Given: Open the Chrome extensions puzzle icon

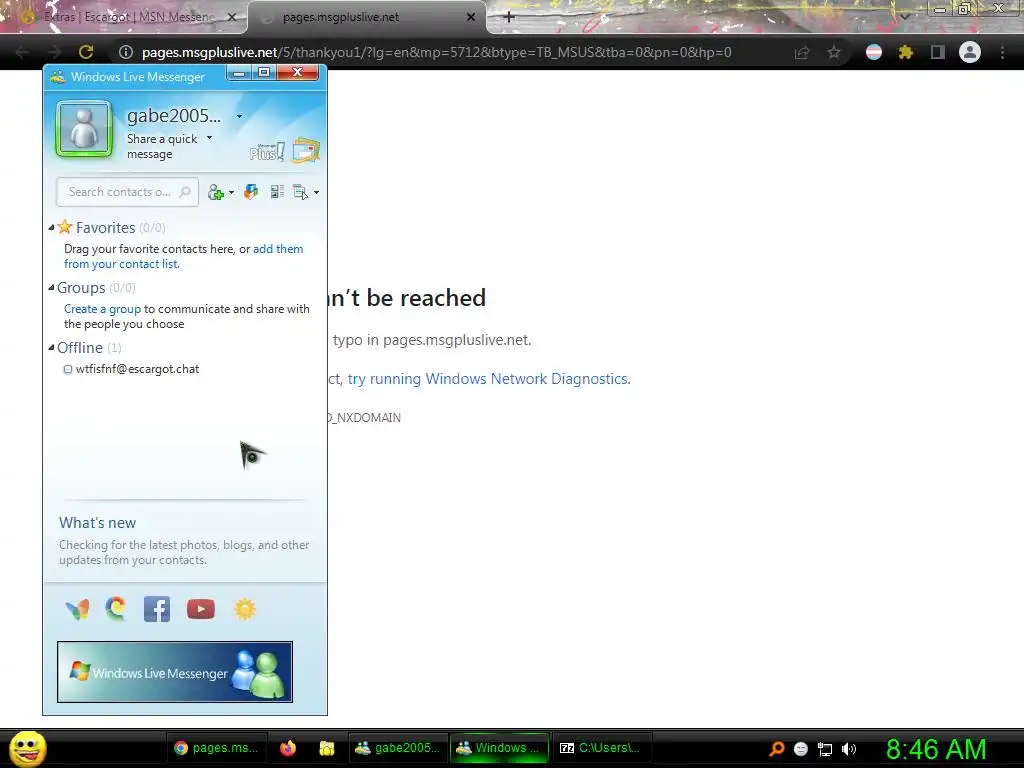Looking at the screenshot, I should pyautogui.click(x=906, y=52).
